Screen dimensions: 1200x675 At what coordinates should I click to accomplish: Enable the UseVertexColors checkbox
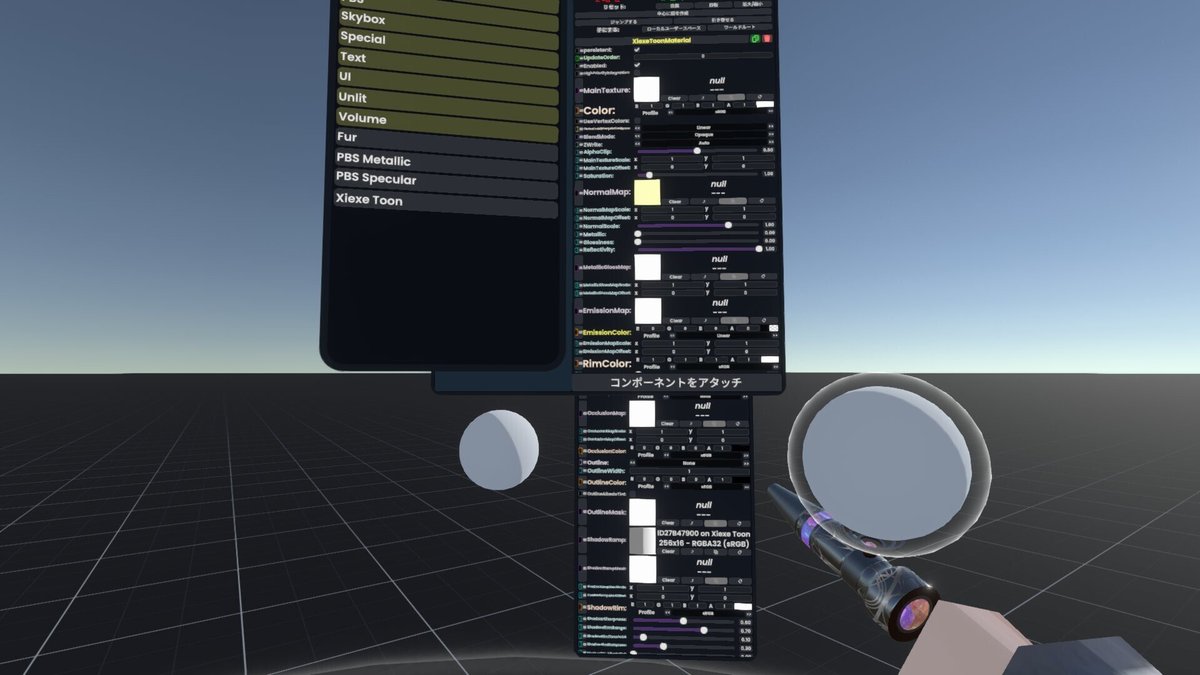point(637,120)
